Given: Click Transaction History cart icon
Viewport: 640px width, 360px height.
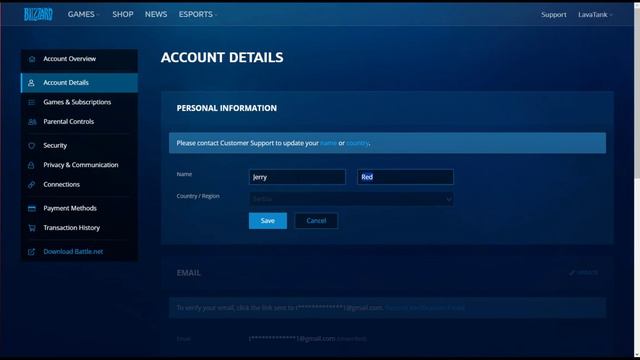Looking at the screenshot, I should point(32,228).
